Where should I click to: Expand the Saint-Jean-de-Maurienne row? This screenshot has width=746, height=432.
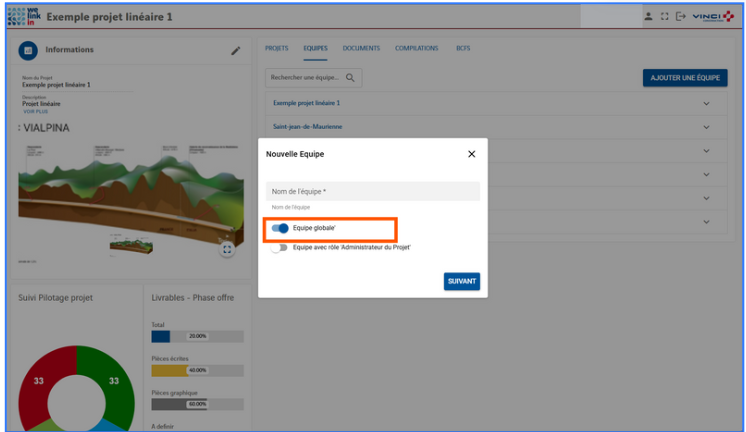coord(707,127)
